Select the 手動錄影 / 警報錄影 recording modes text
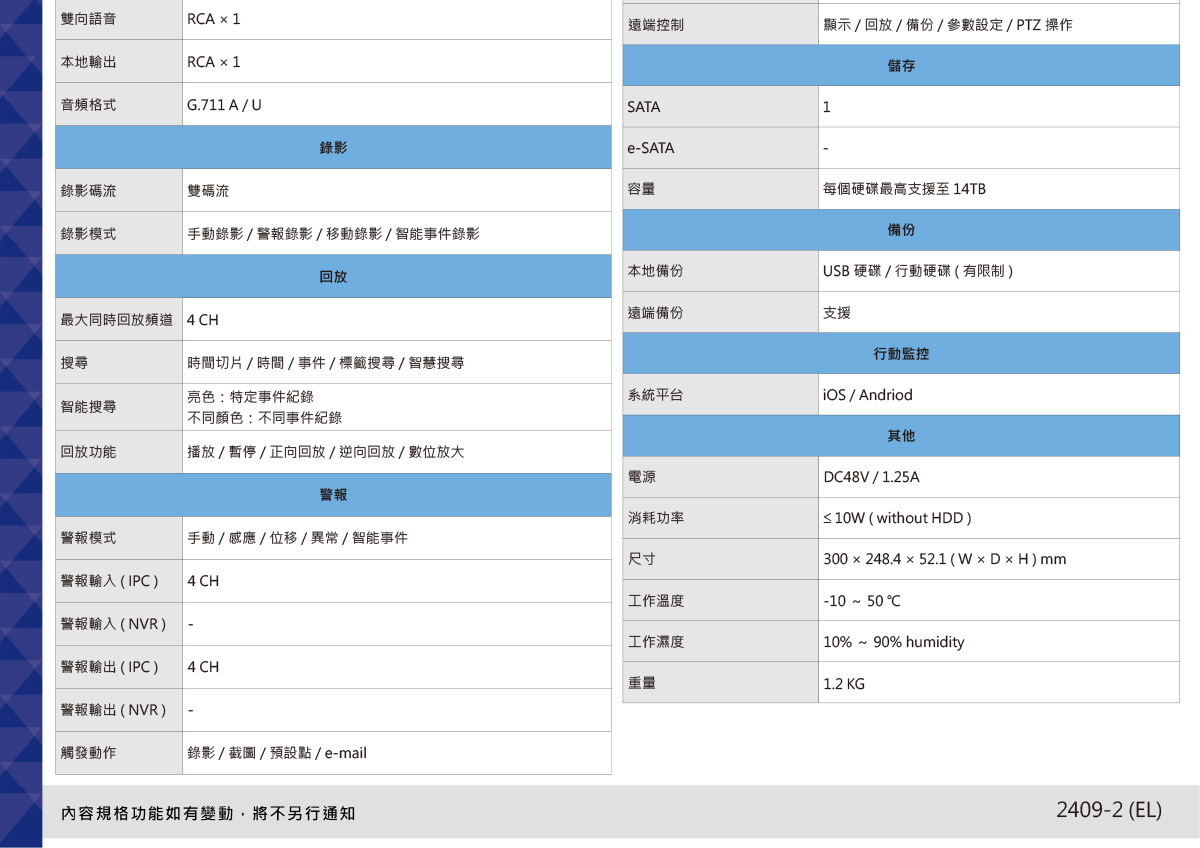Image resolution: width=1200 pixels, height=848 pixels. 334,234
